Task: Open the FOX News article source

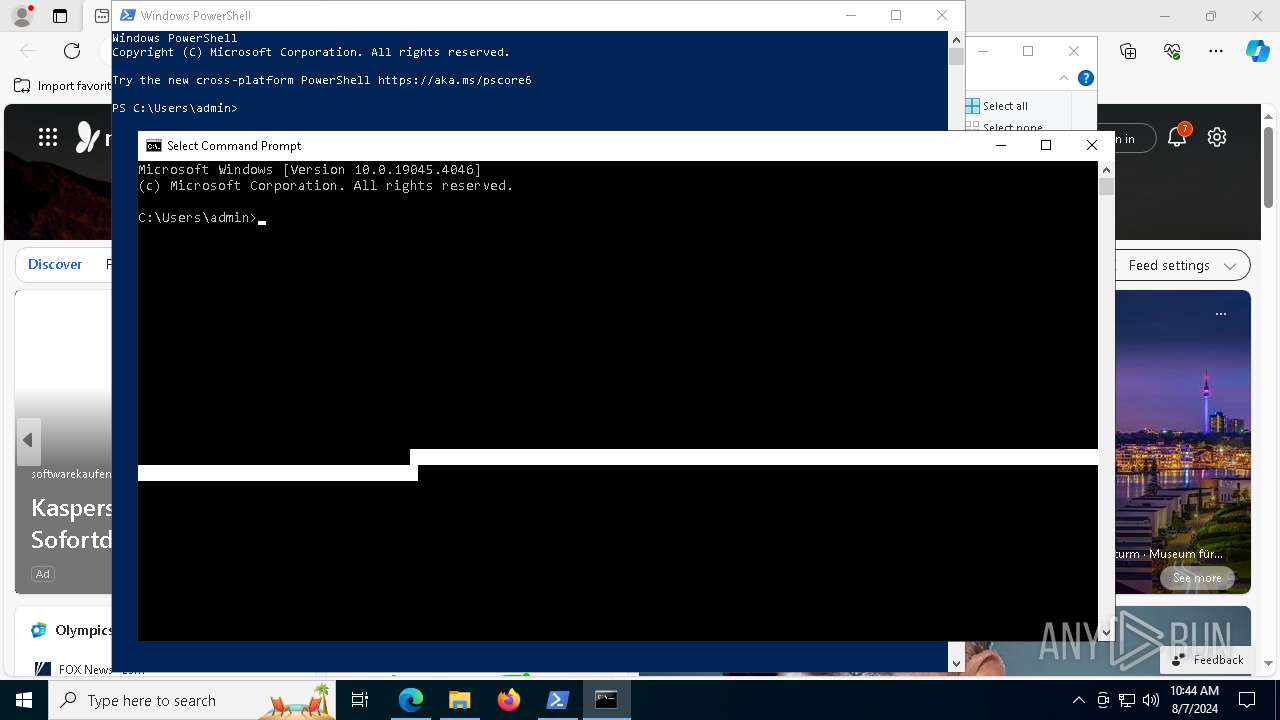Action: (75, 669)
